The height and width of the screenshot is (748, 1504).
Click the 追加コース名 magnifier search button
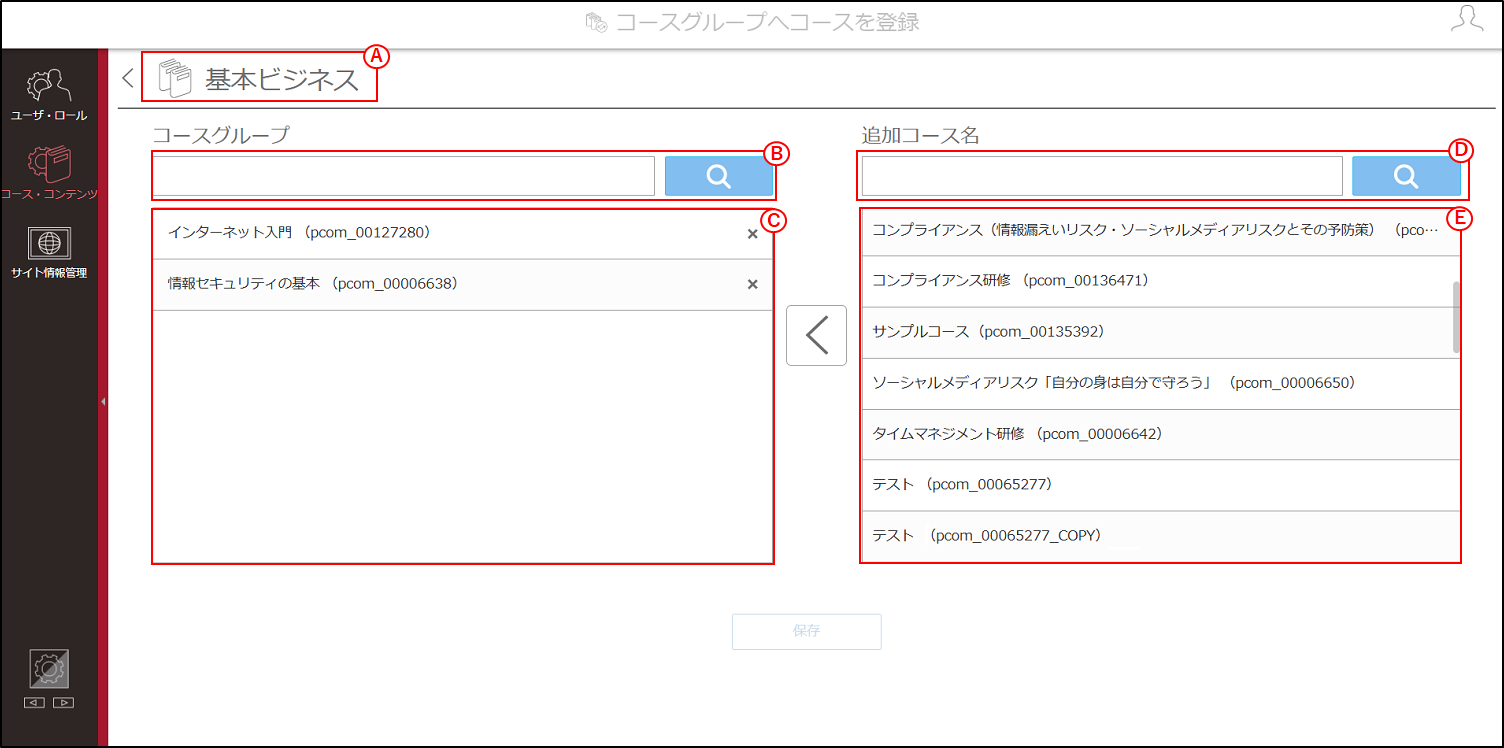click(x=1406, y=176)
